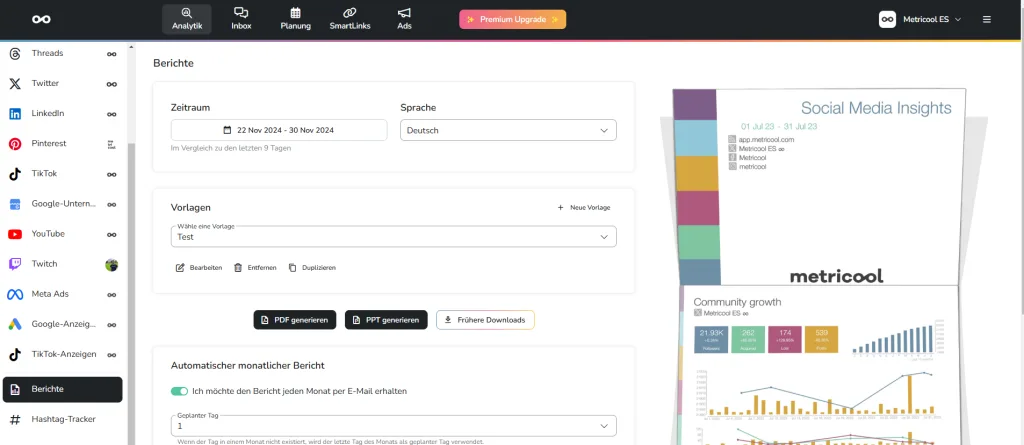The image size is (1024, 445).
Task: Click the Metricool infinity logo
Action: (x=41, y=19)
